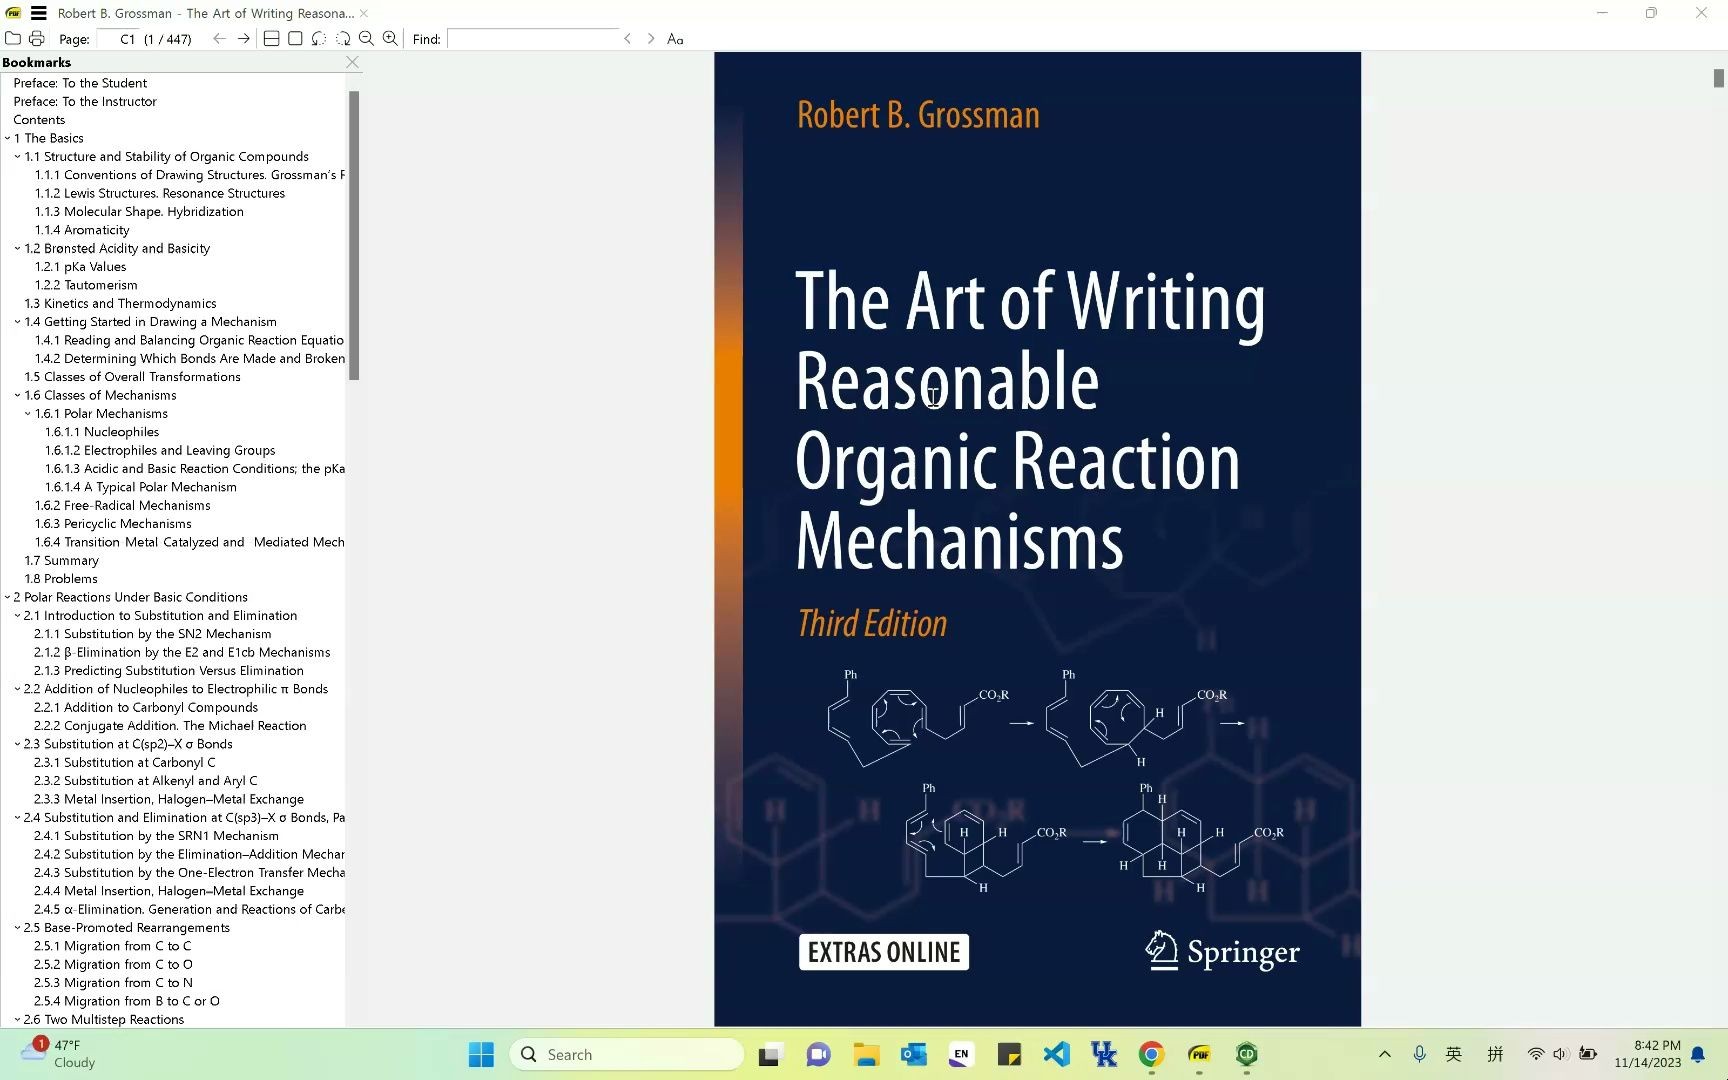Collapse '1.4 Getting Started in Drawing' node

point(17,322)
